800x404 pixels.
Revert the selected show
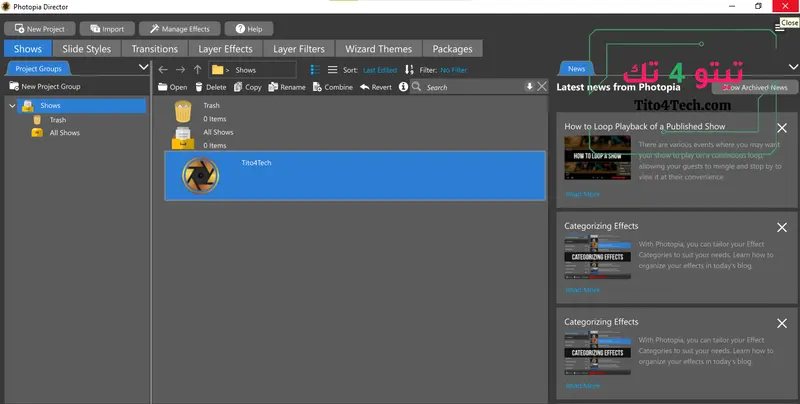376,87
